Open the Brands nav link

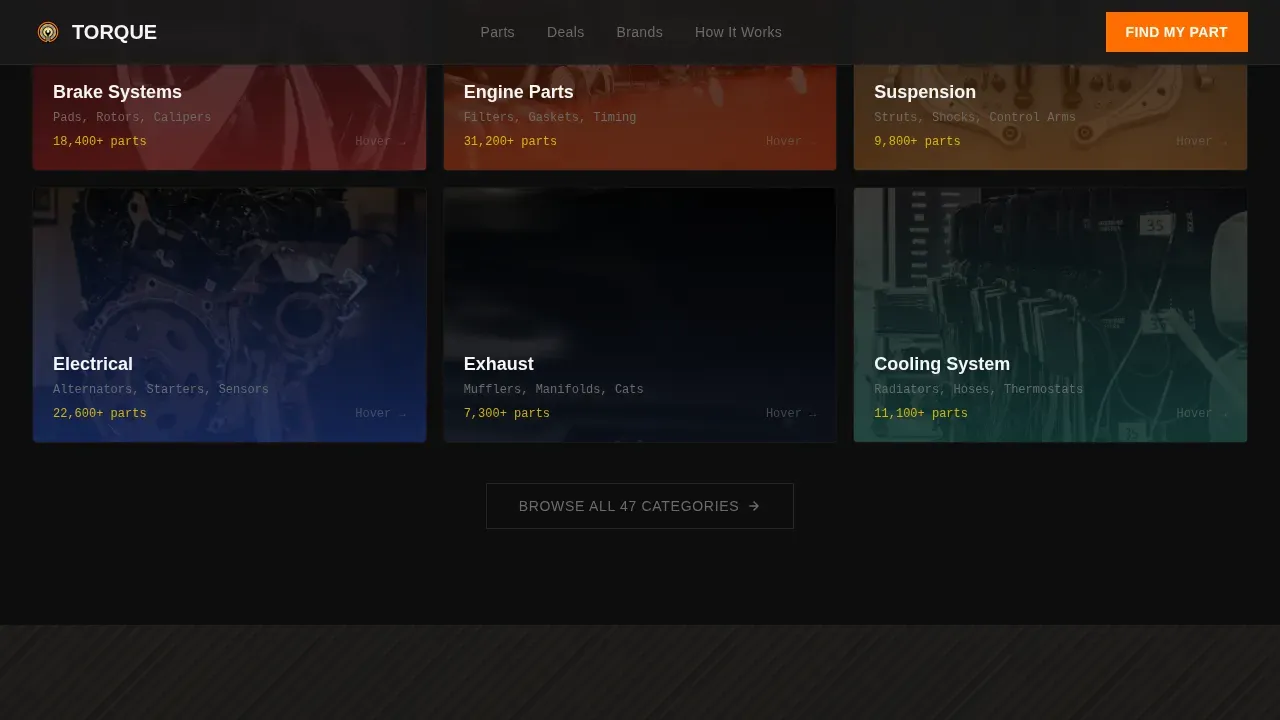coord(639,32)
